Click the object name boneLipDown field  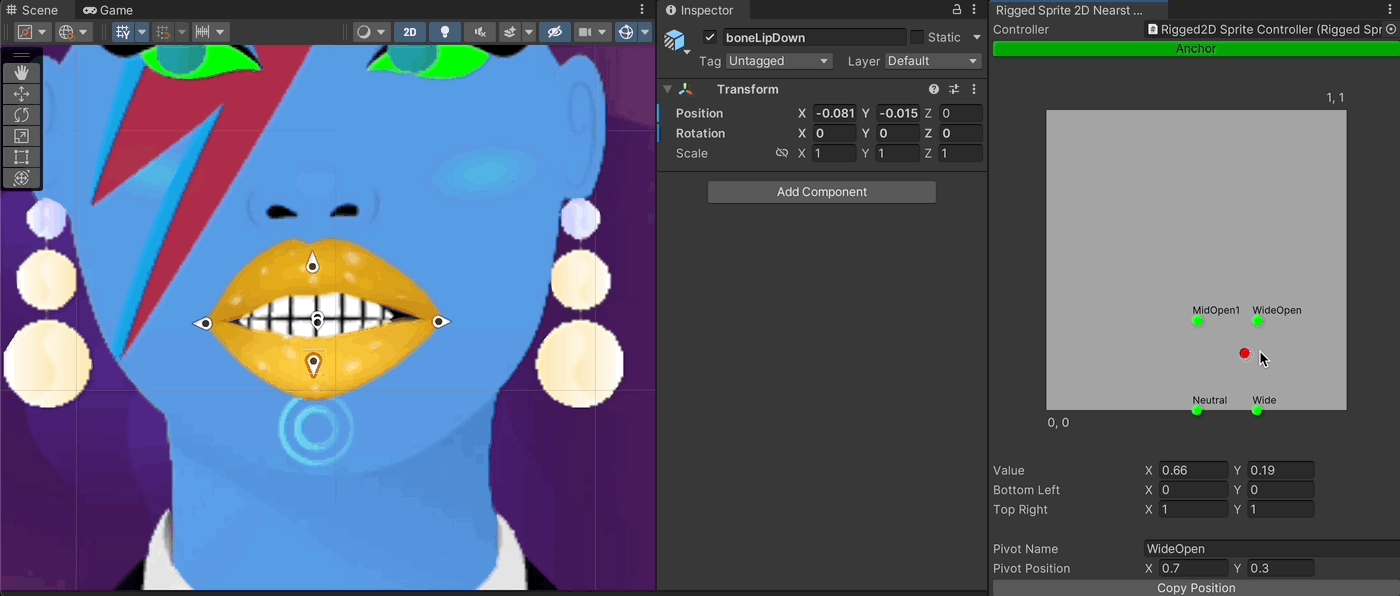(813, 37)
